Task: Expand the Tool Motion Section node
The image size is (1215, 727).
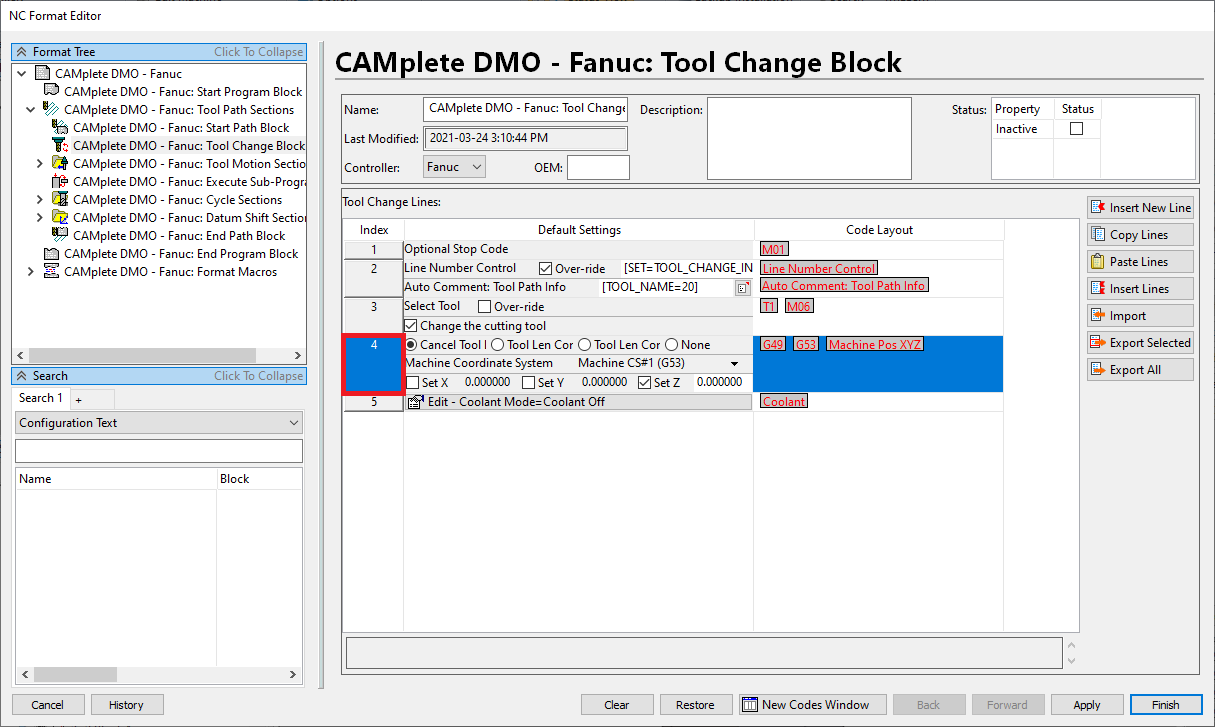Action: tap(40, 163)
